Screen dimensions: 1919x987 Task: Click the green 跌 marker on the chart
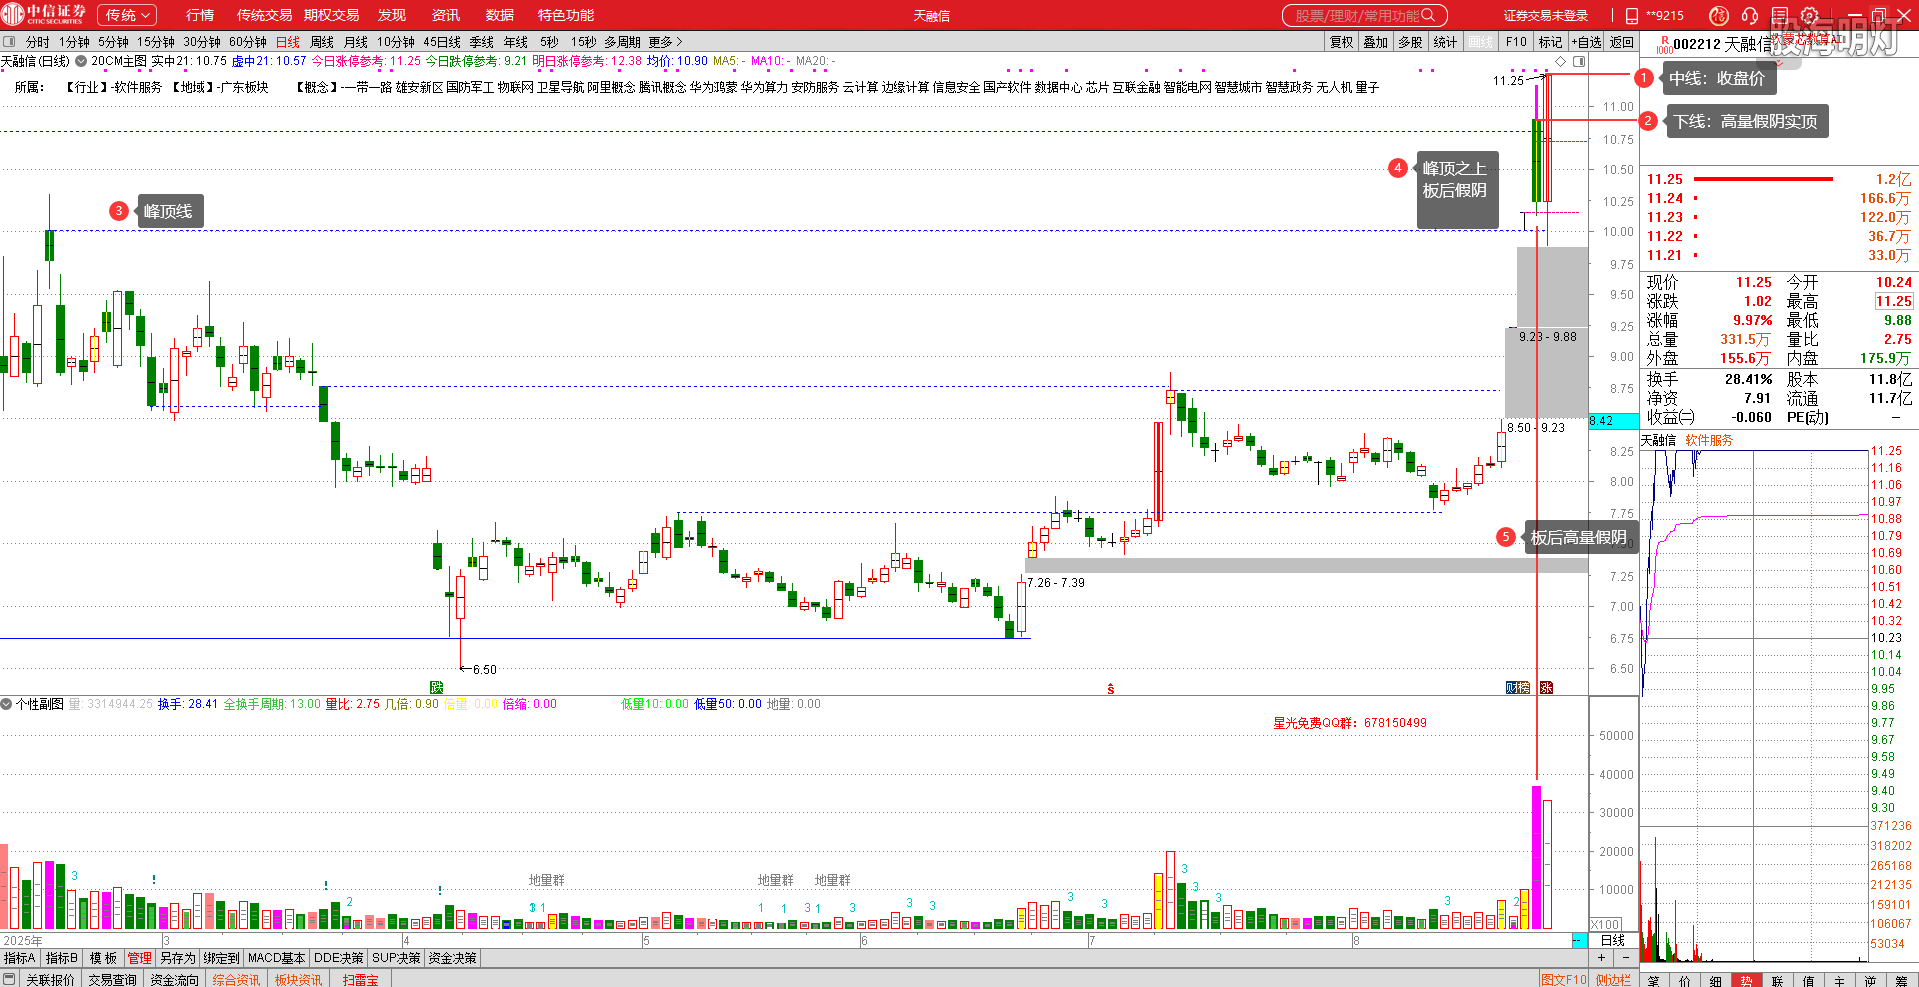point(436,687)
